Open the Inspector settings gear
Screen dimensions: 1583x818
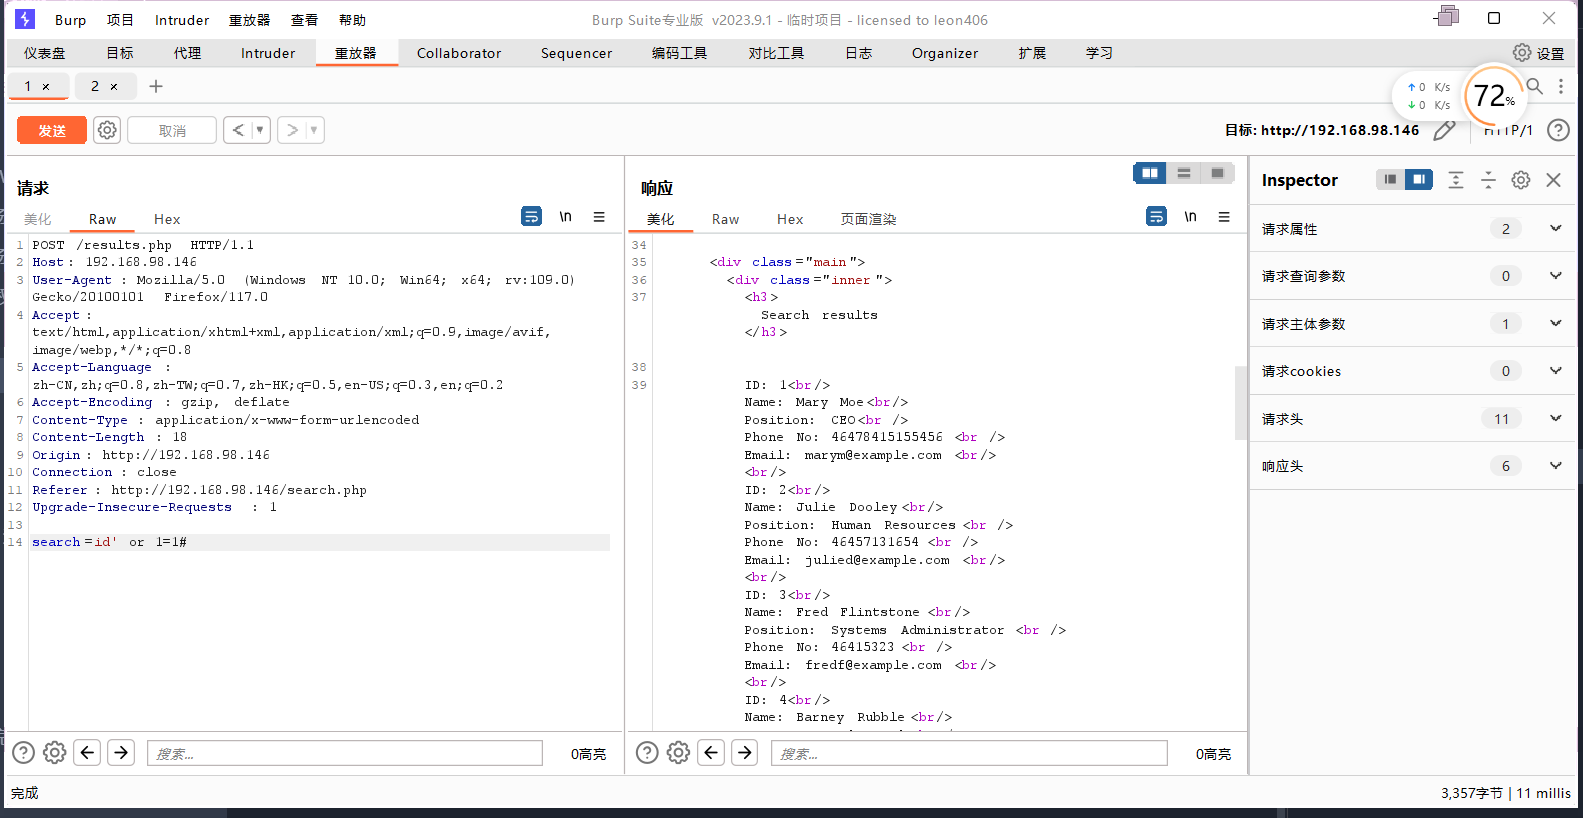tap(1521, 180)
